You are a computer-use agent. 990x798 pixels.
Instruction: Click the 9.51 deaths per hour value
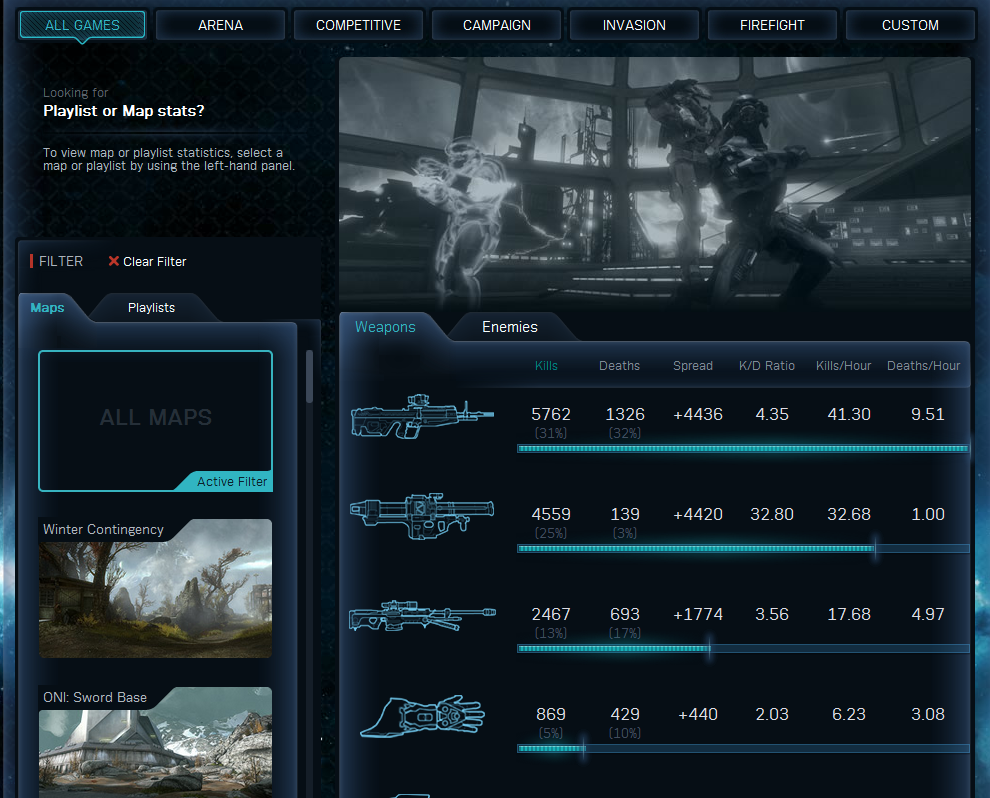click(x=927, y=414)
